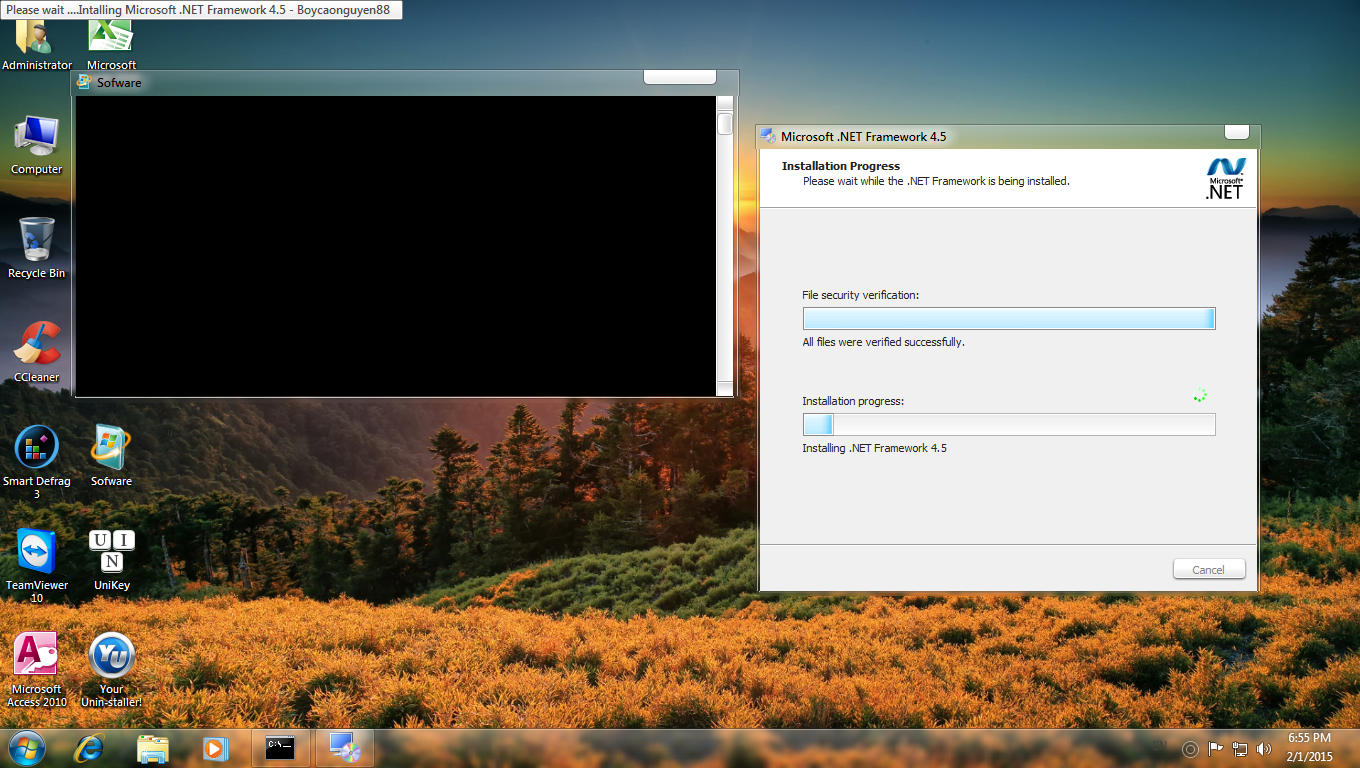Open the taskbar clock showing 6:55 PM
1360x768 pixels.
point(1308,738)
